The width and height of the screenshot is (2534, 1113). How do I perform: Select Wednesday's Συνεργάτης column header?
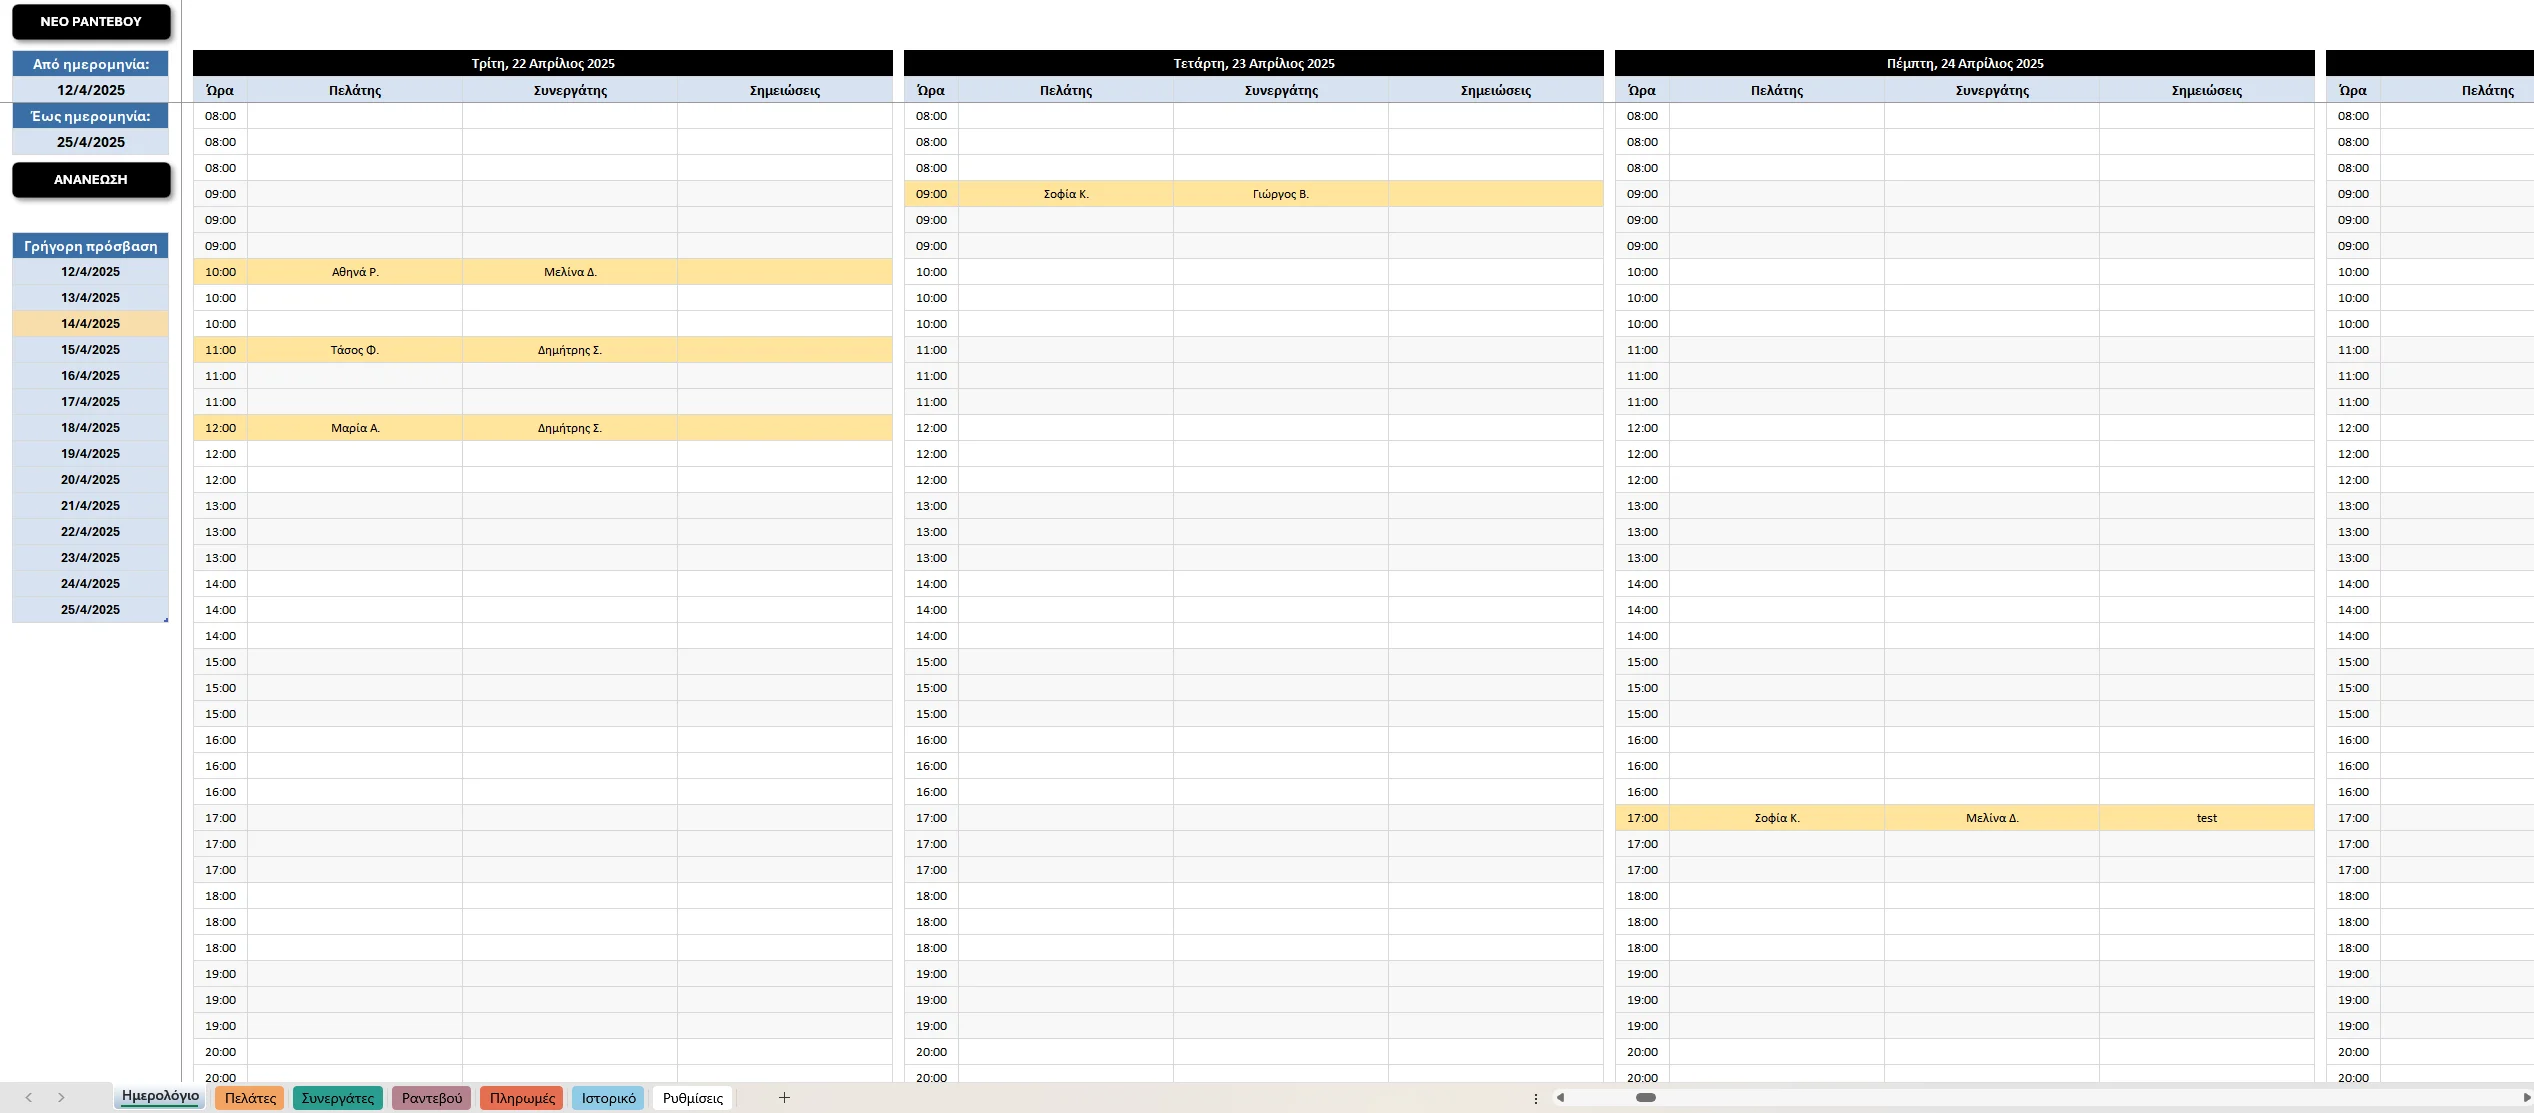(x=1281, y=90)
